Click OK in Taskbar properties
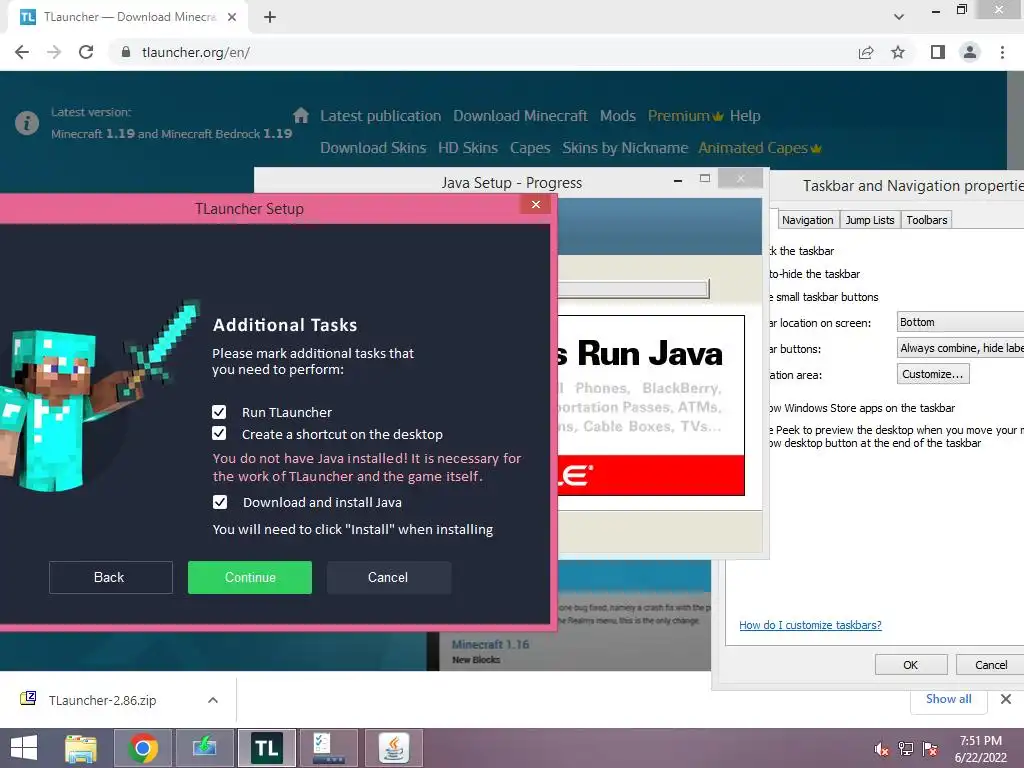 coord(911,665)
